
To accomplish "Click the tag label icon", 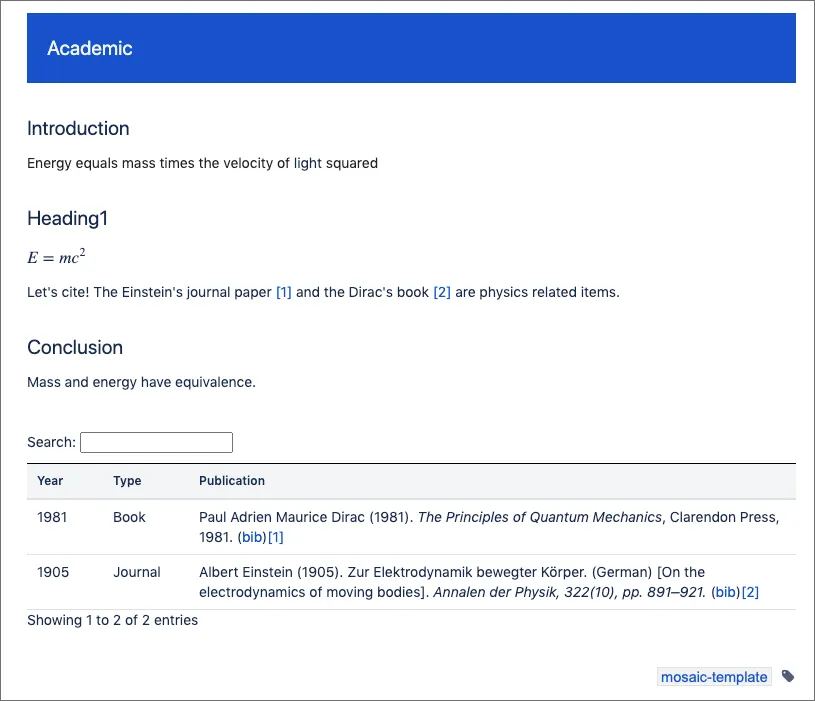I will [788, 676].
